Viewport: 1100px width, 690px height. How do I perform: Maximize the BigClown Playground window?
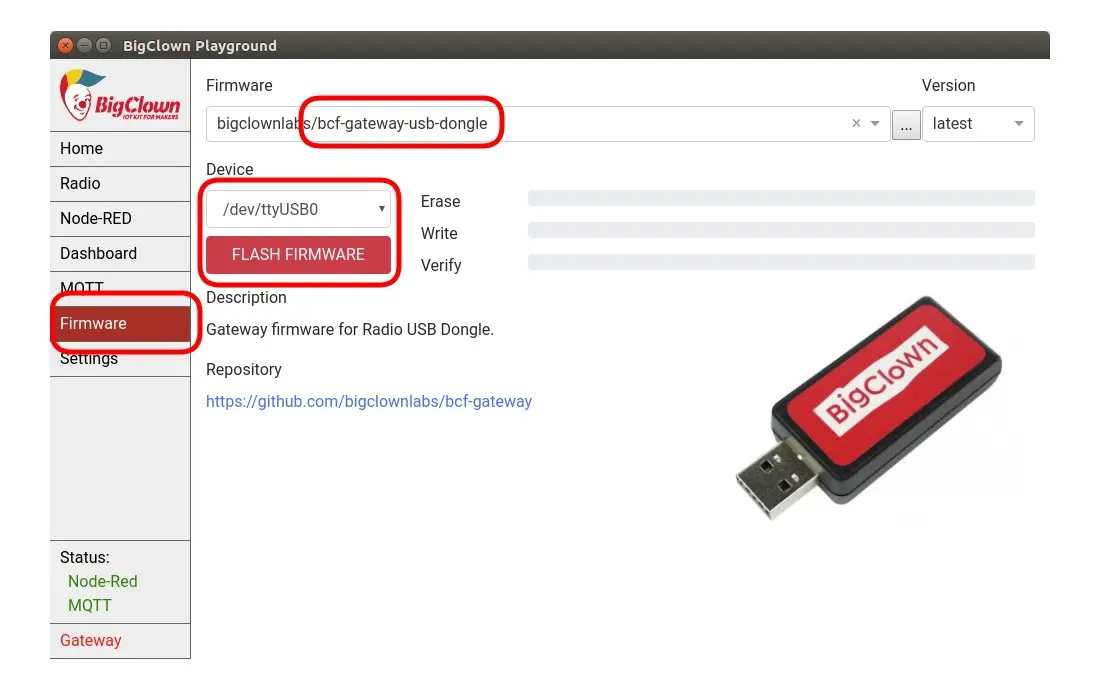point(103,46)
